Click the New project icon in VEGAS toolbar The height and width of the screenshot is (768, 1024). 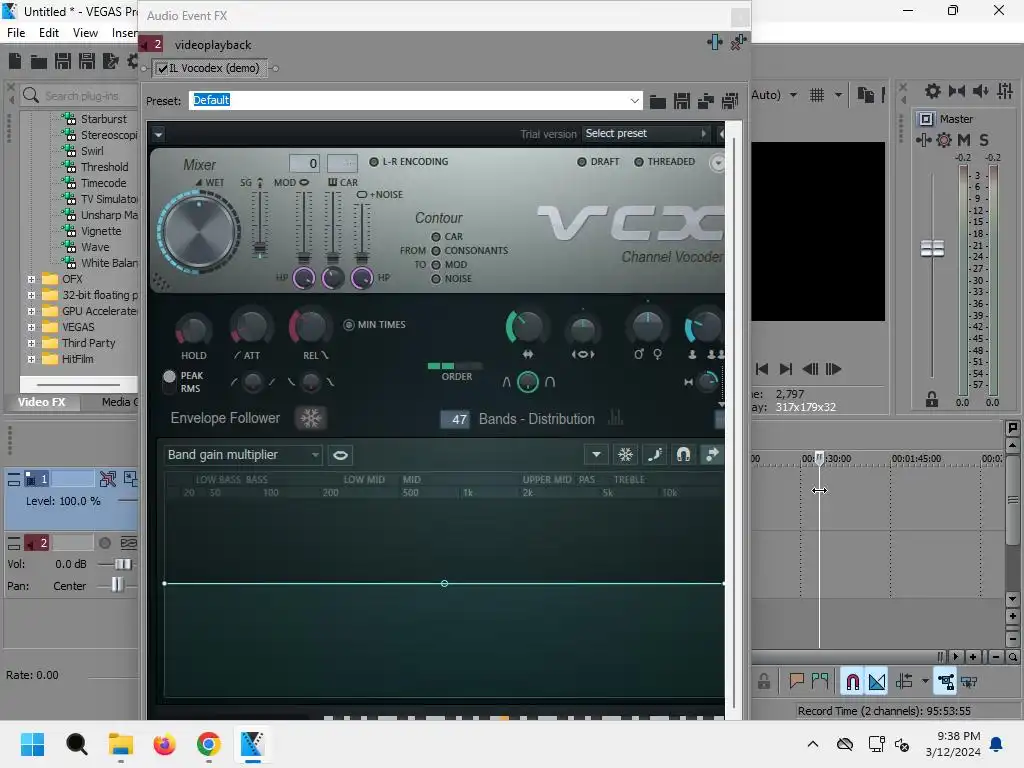(15, 61)
